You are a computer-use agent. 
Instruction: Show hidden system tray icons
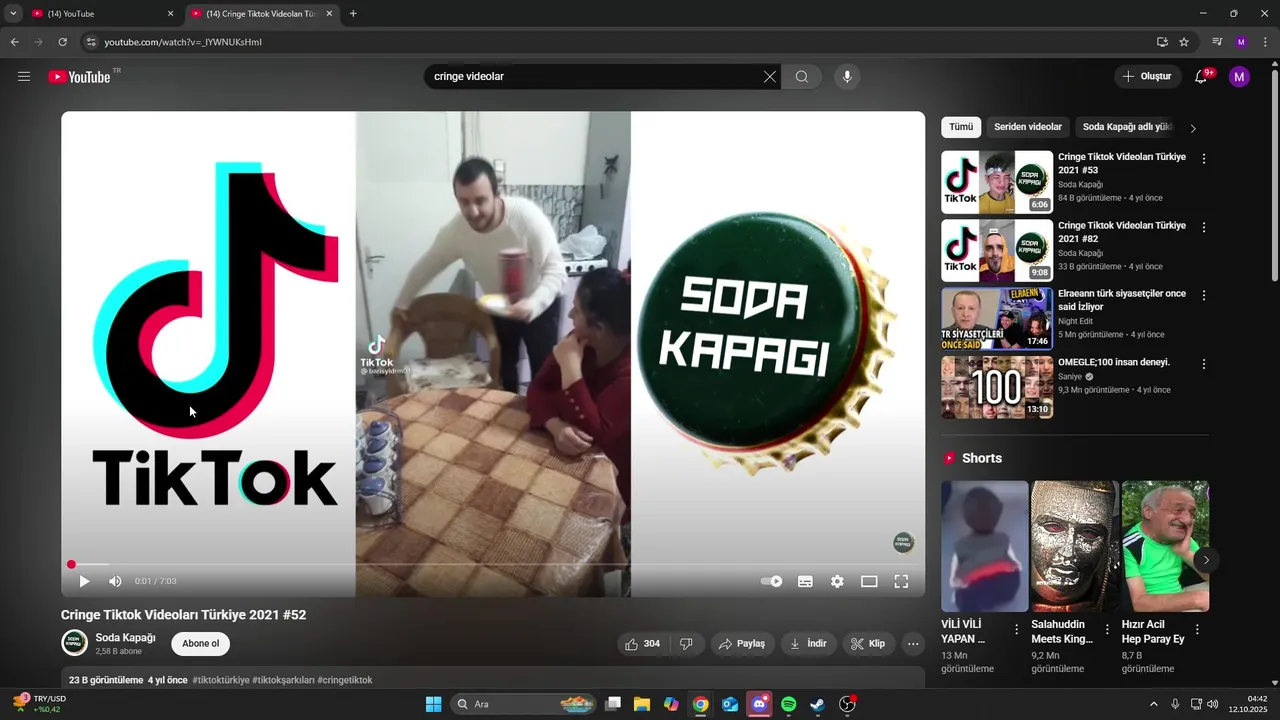coord(1153,704)
